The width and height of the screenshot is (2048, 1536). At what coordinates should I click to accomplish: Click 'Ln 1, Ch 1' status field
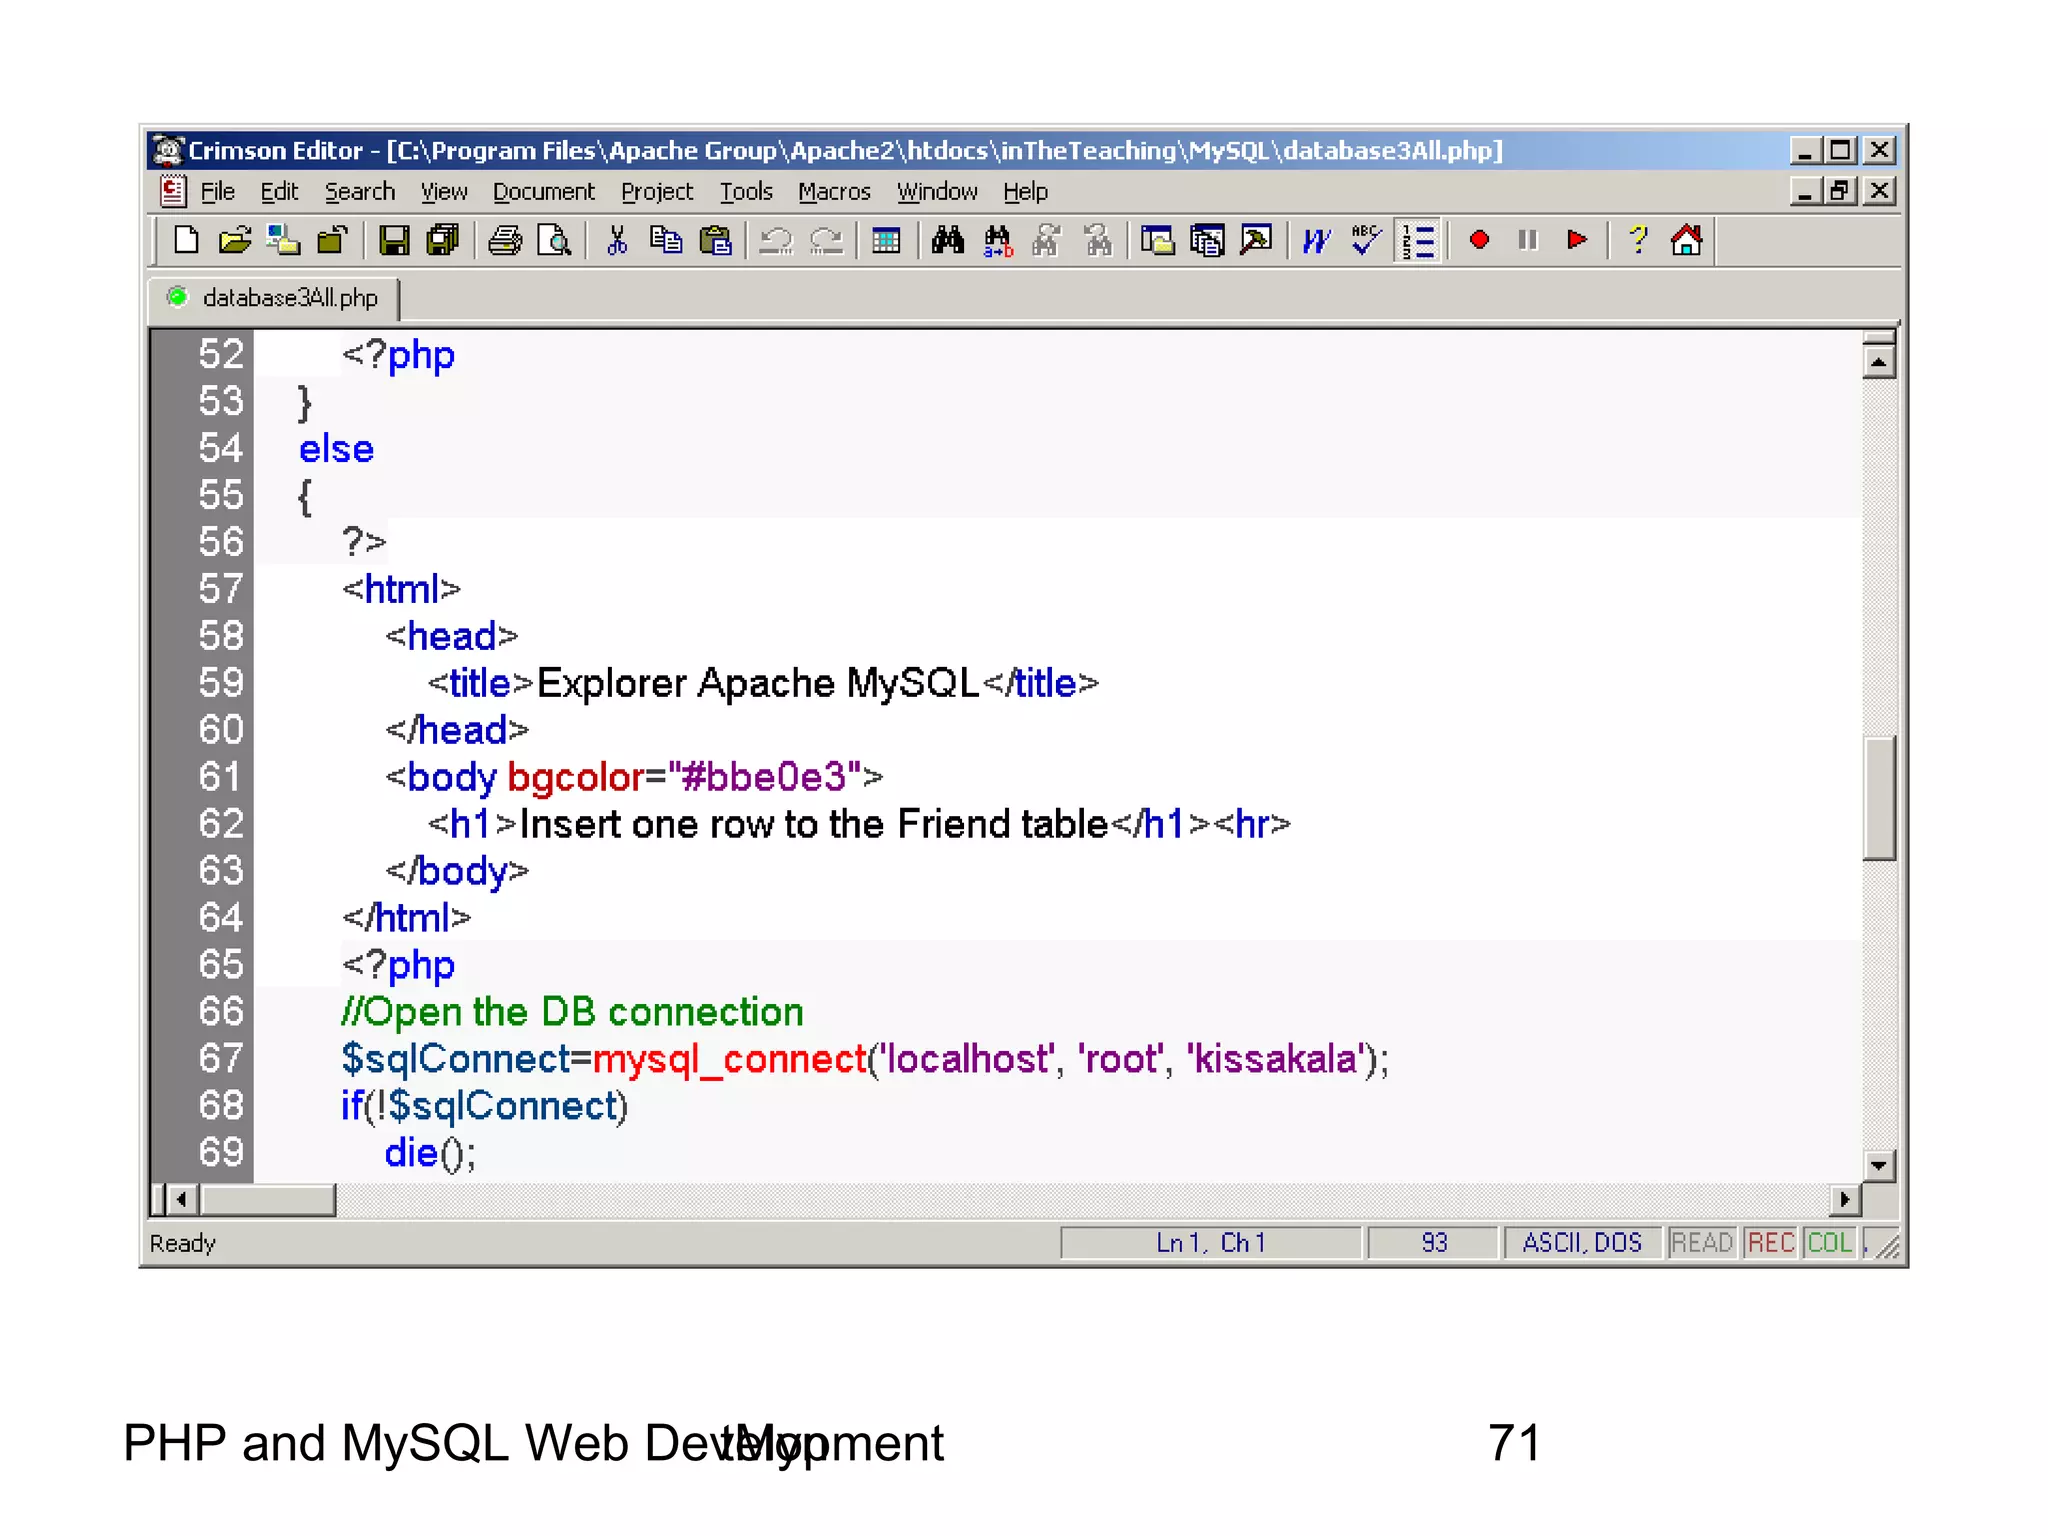[1211, 1243]
